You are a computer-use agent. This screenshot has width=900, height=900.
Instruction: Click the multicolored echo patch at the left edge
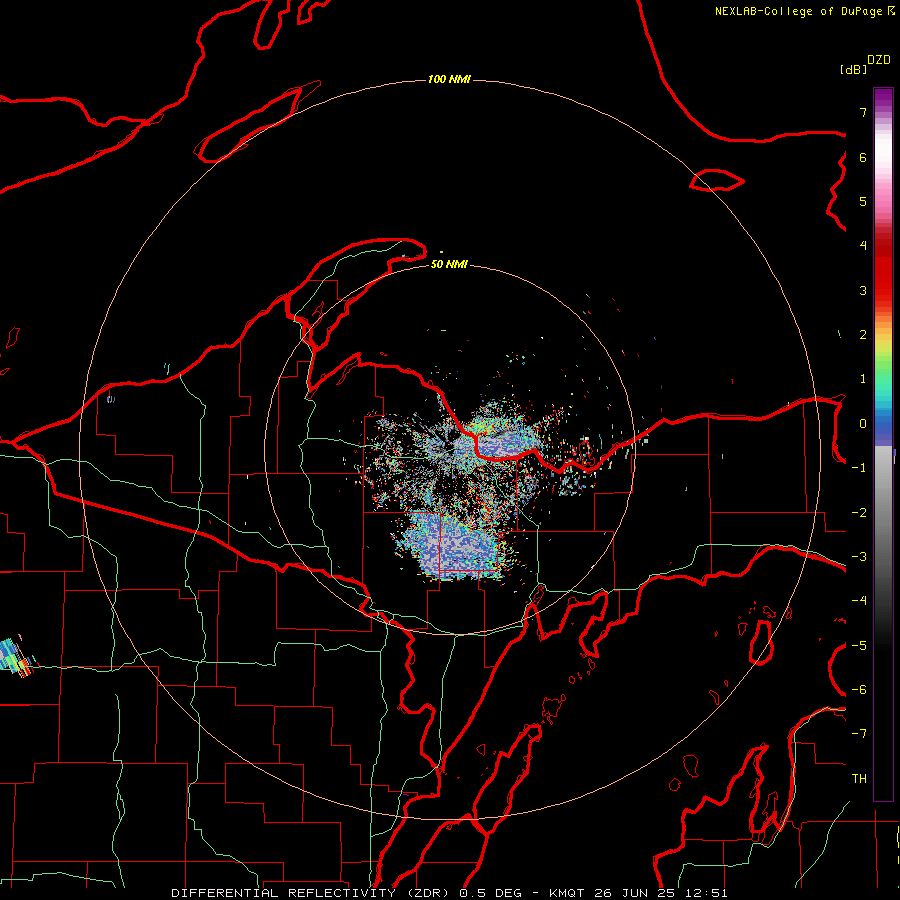pos(15,657)
